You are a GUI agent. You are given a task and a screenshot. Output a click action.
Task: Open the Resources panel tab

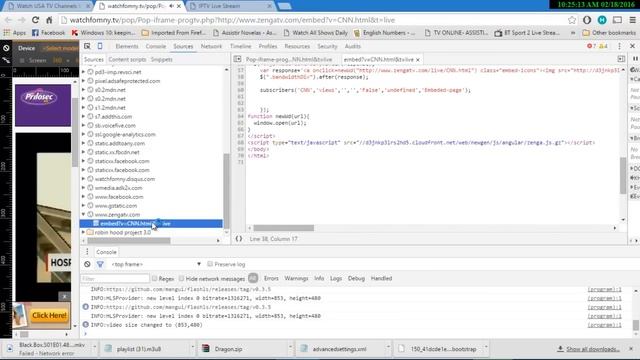click(297, 46)
